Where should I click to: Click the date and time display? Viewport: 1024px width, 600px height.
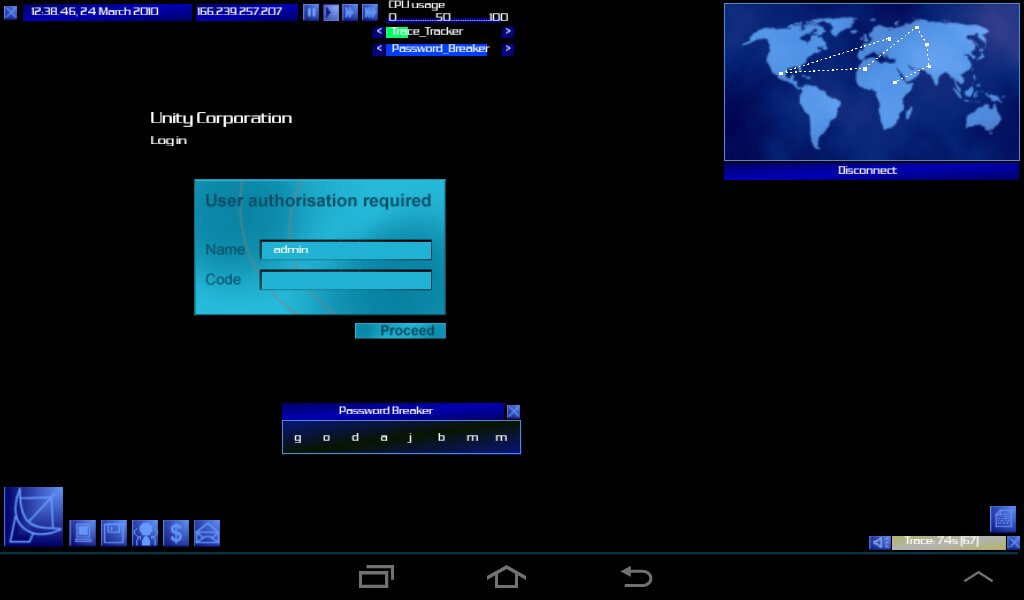click(107, 12)
